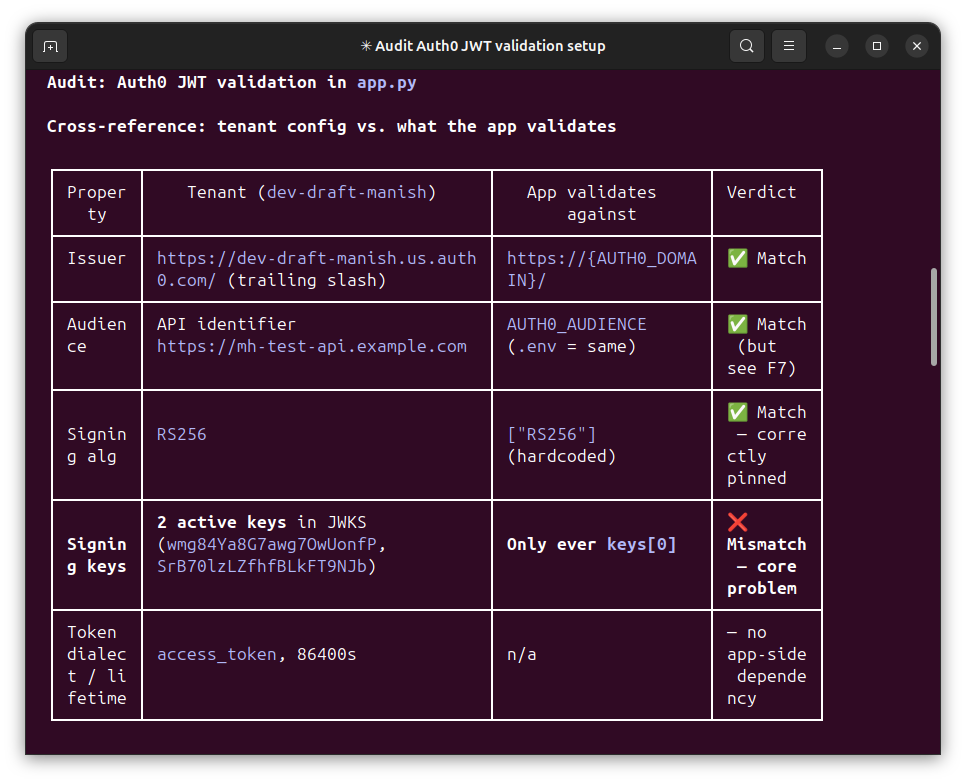Click the 'Token dialect / lifetime' row label
Screen dimensions: 966x783
pyautogui.click(x=97, y=665)
